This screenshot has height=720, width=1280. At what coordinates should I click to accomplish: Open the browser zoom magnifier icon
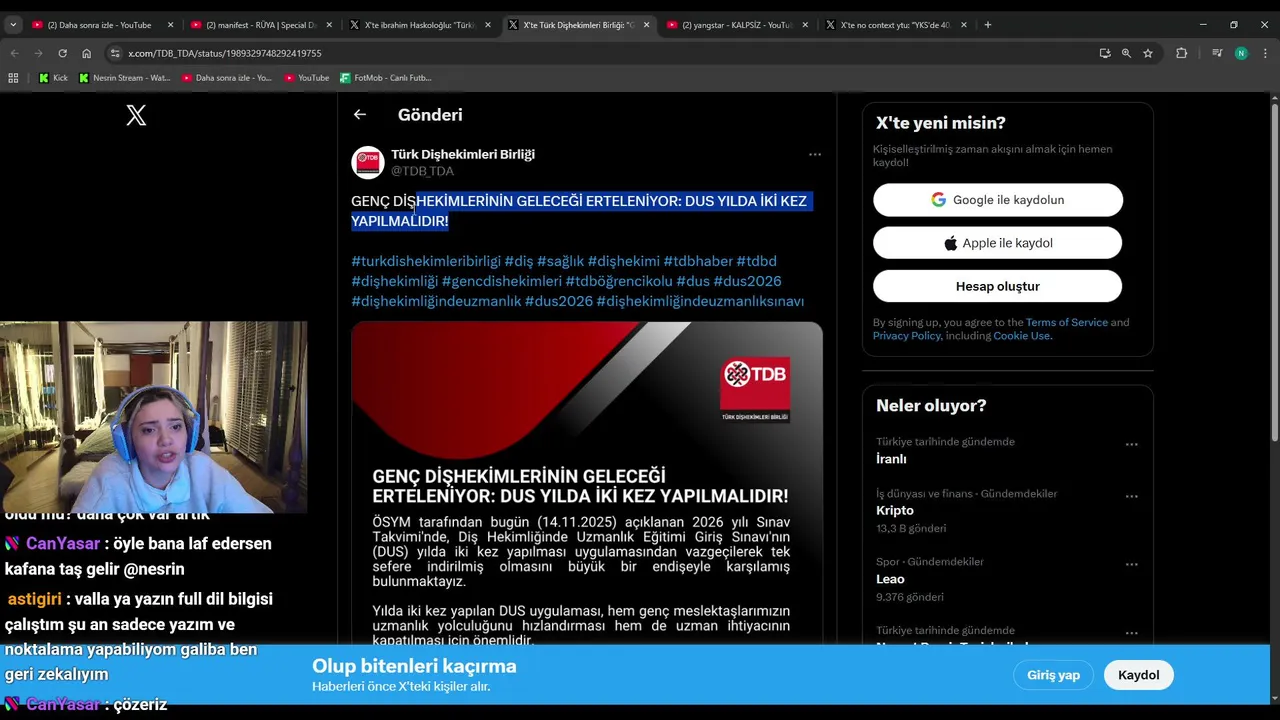coord(1126,53)
